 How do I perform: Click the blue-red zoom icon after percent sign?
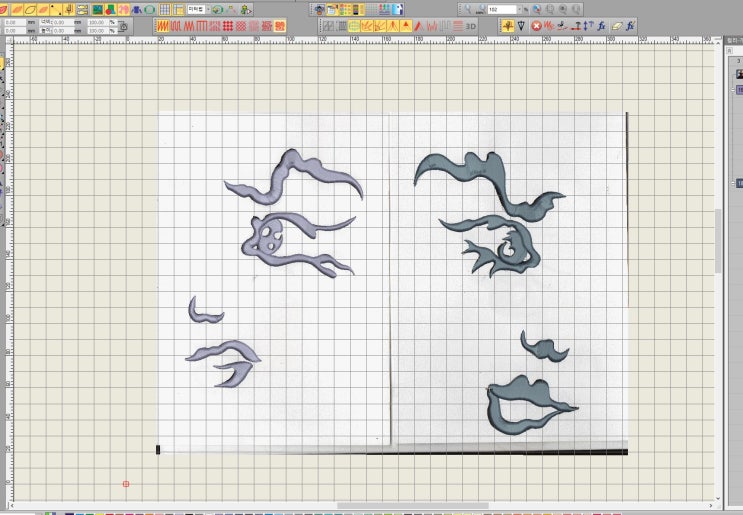pyautogui.click(x=536, y=9)
